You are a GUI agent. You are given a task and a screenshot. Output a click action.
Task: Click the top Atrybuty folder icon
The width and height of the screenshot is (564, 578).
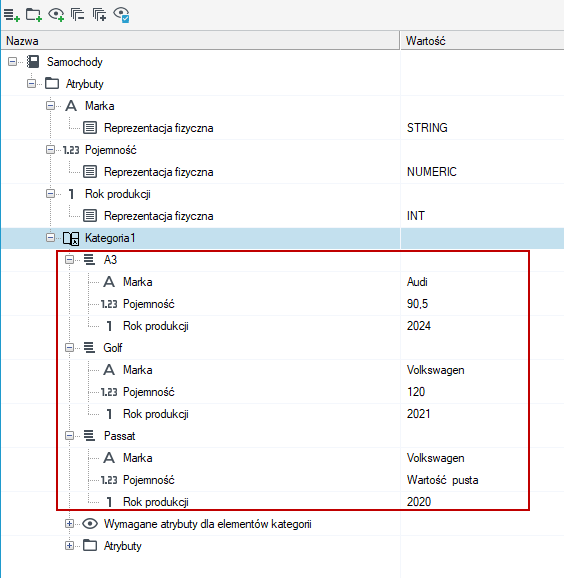tap(52, 84)
